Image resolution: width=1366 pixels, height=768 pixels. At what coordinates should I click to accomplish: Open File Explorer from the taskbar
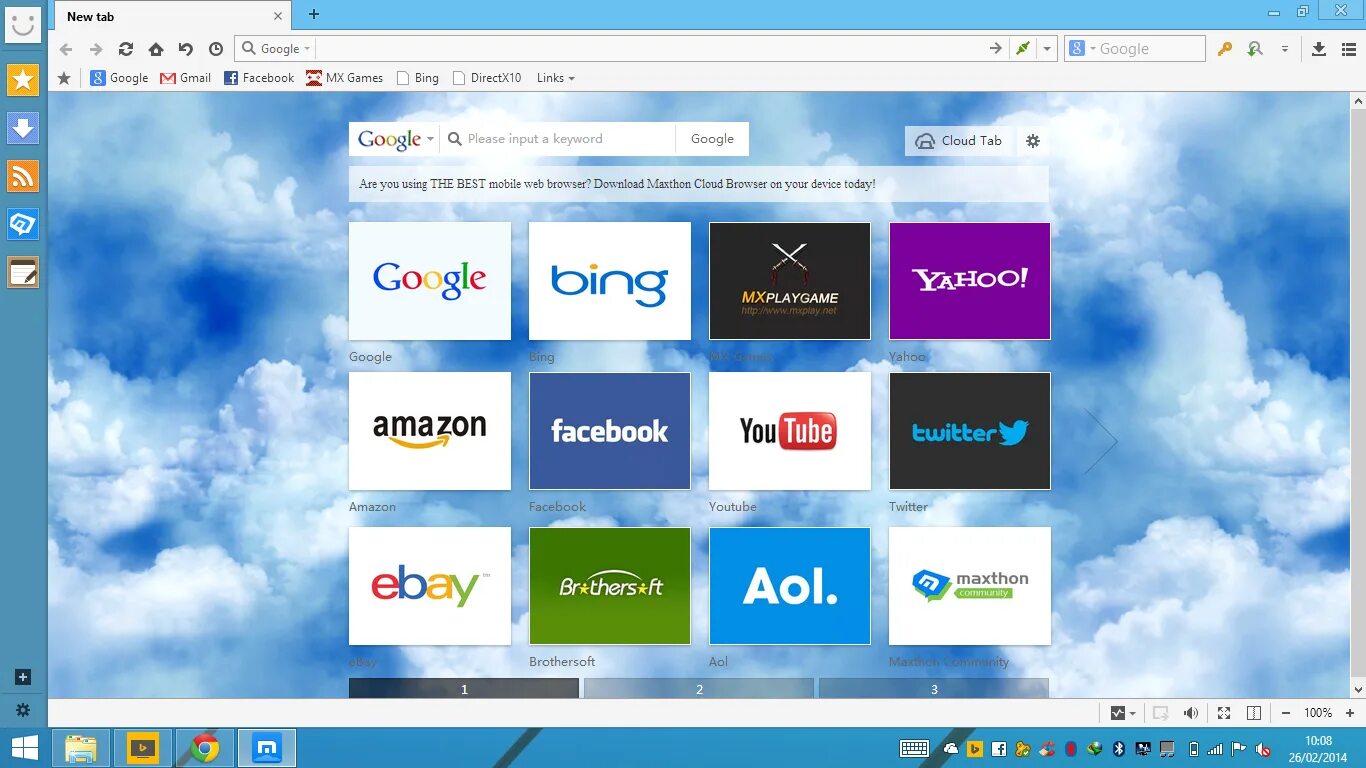[x=81, y=748]
